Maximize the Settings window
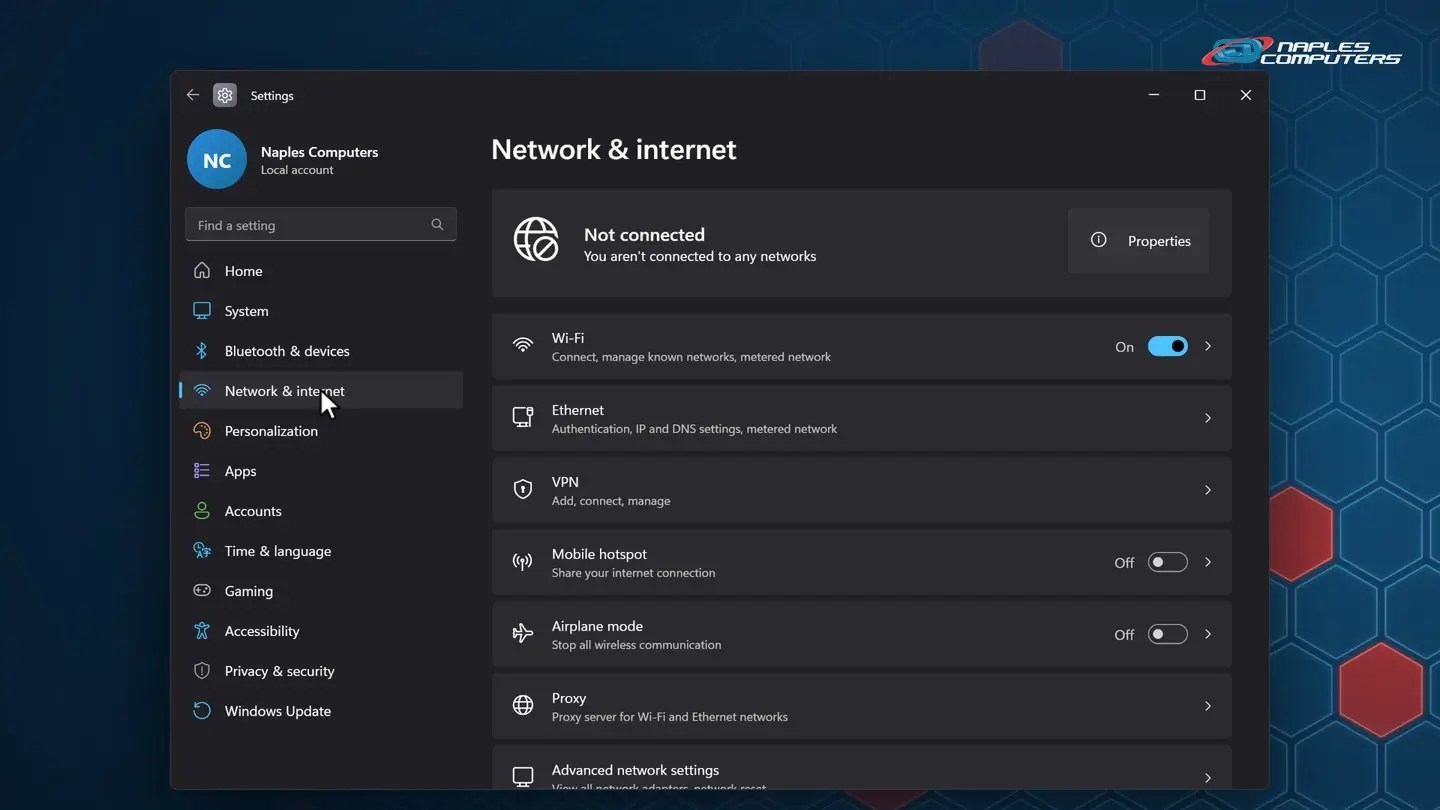The width and height of the screenshot is (1440, 810). pyautogui.click(x=1200, y=95)
